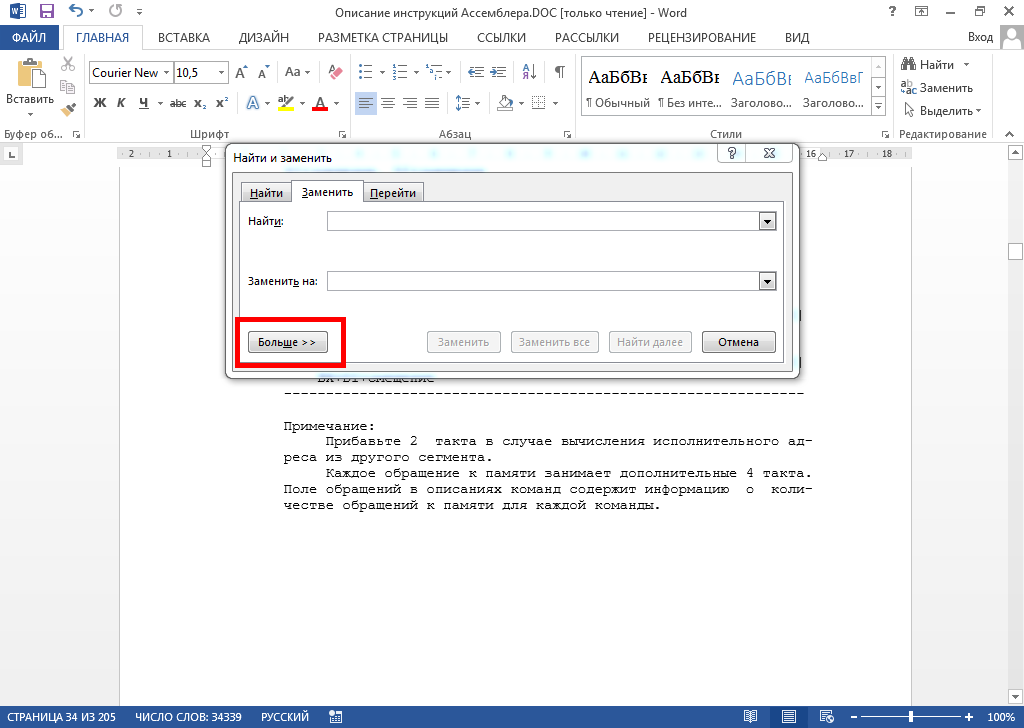Expand the 'Найти' search history dropdown
The height and width of the screenshot is (728, 1024).
(767, 222)
